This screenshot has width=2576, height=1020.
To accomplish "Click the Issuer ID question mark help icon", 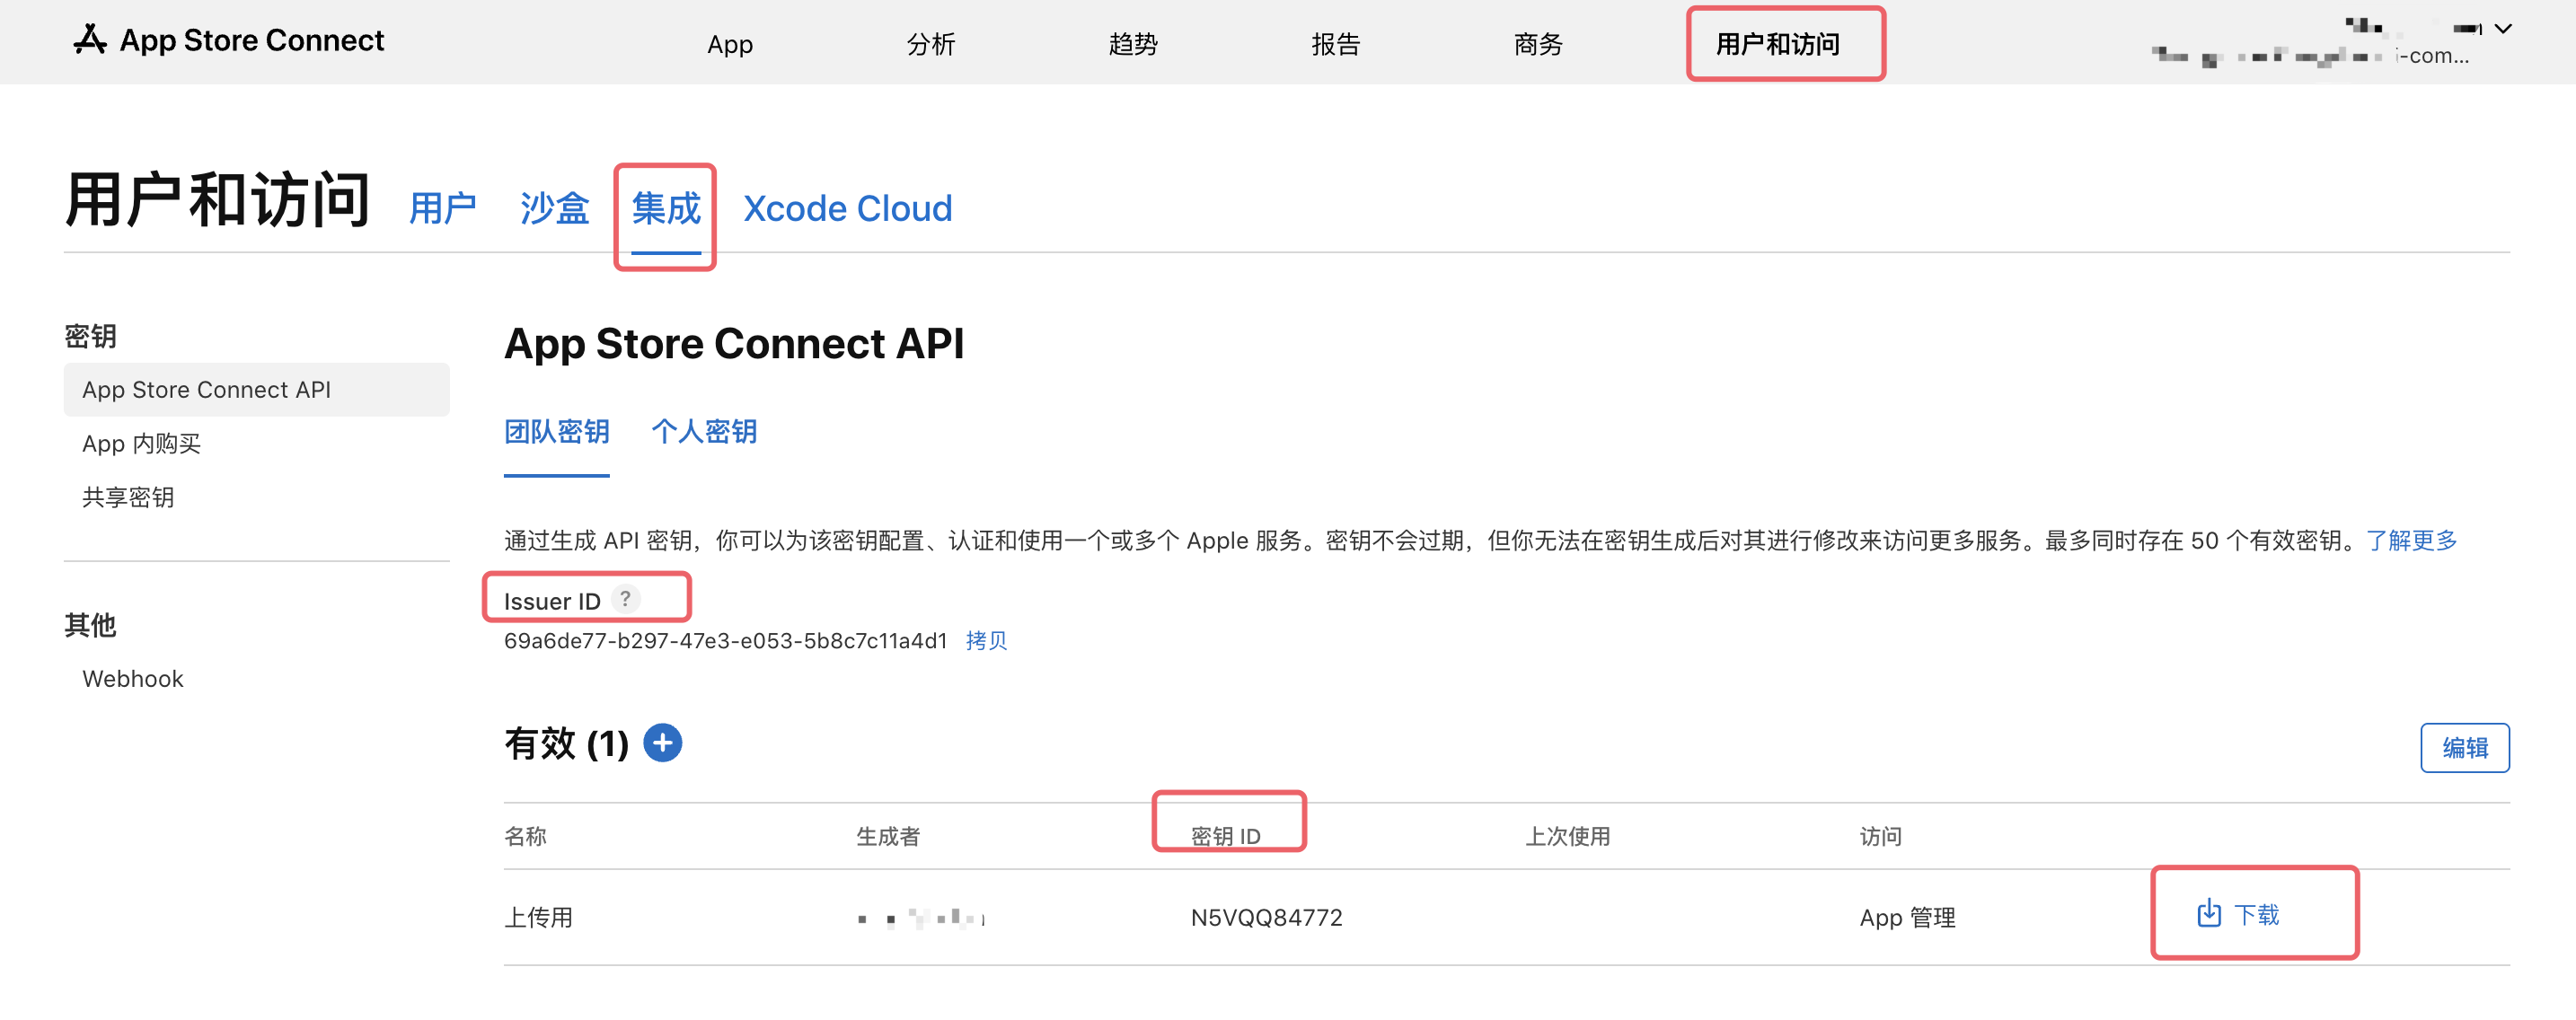I will click(x=625, y=599).
